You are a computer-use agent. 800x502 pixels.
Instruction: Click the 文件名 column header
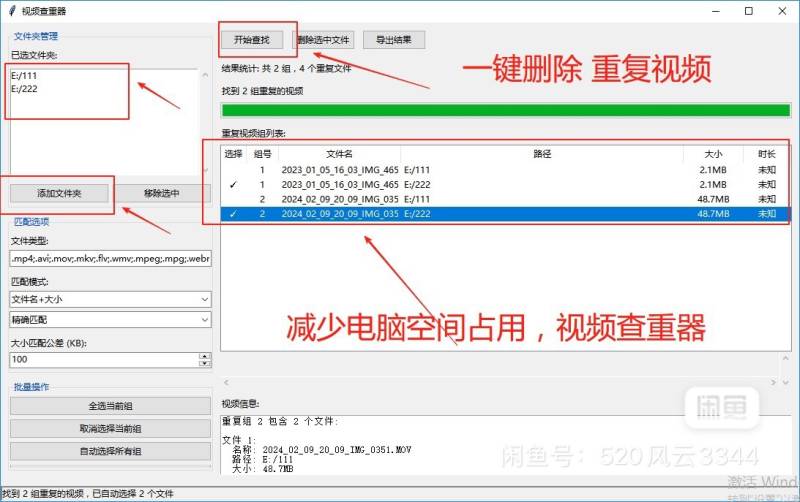click(x=339, y=154)
